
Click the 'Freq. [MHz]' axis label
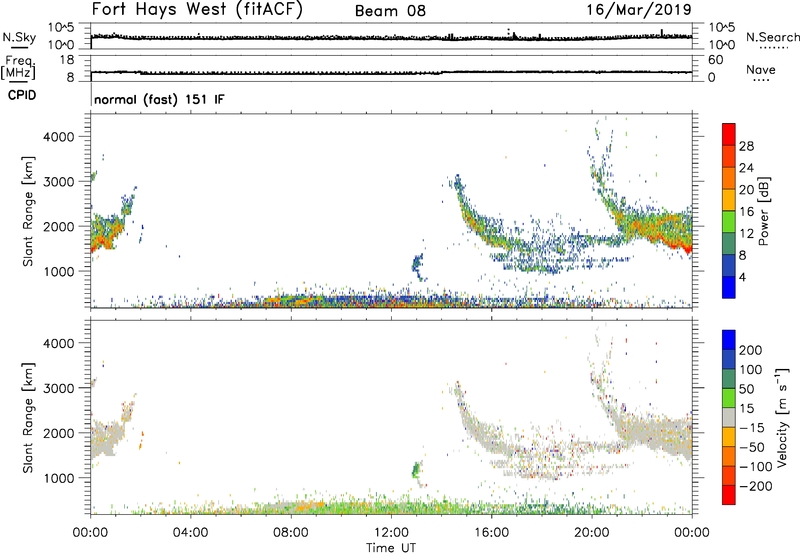click(x=18, y=67)
